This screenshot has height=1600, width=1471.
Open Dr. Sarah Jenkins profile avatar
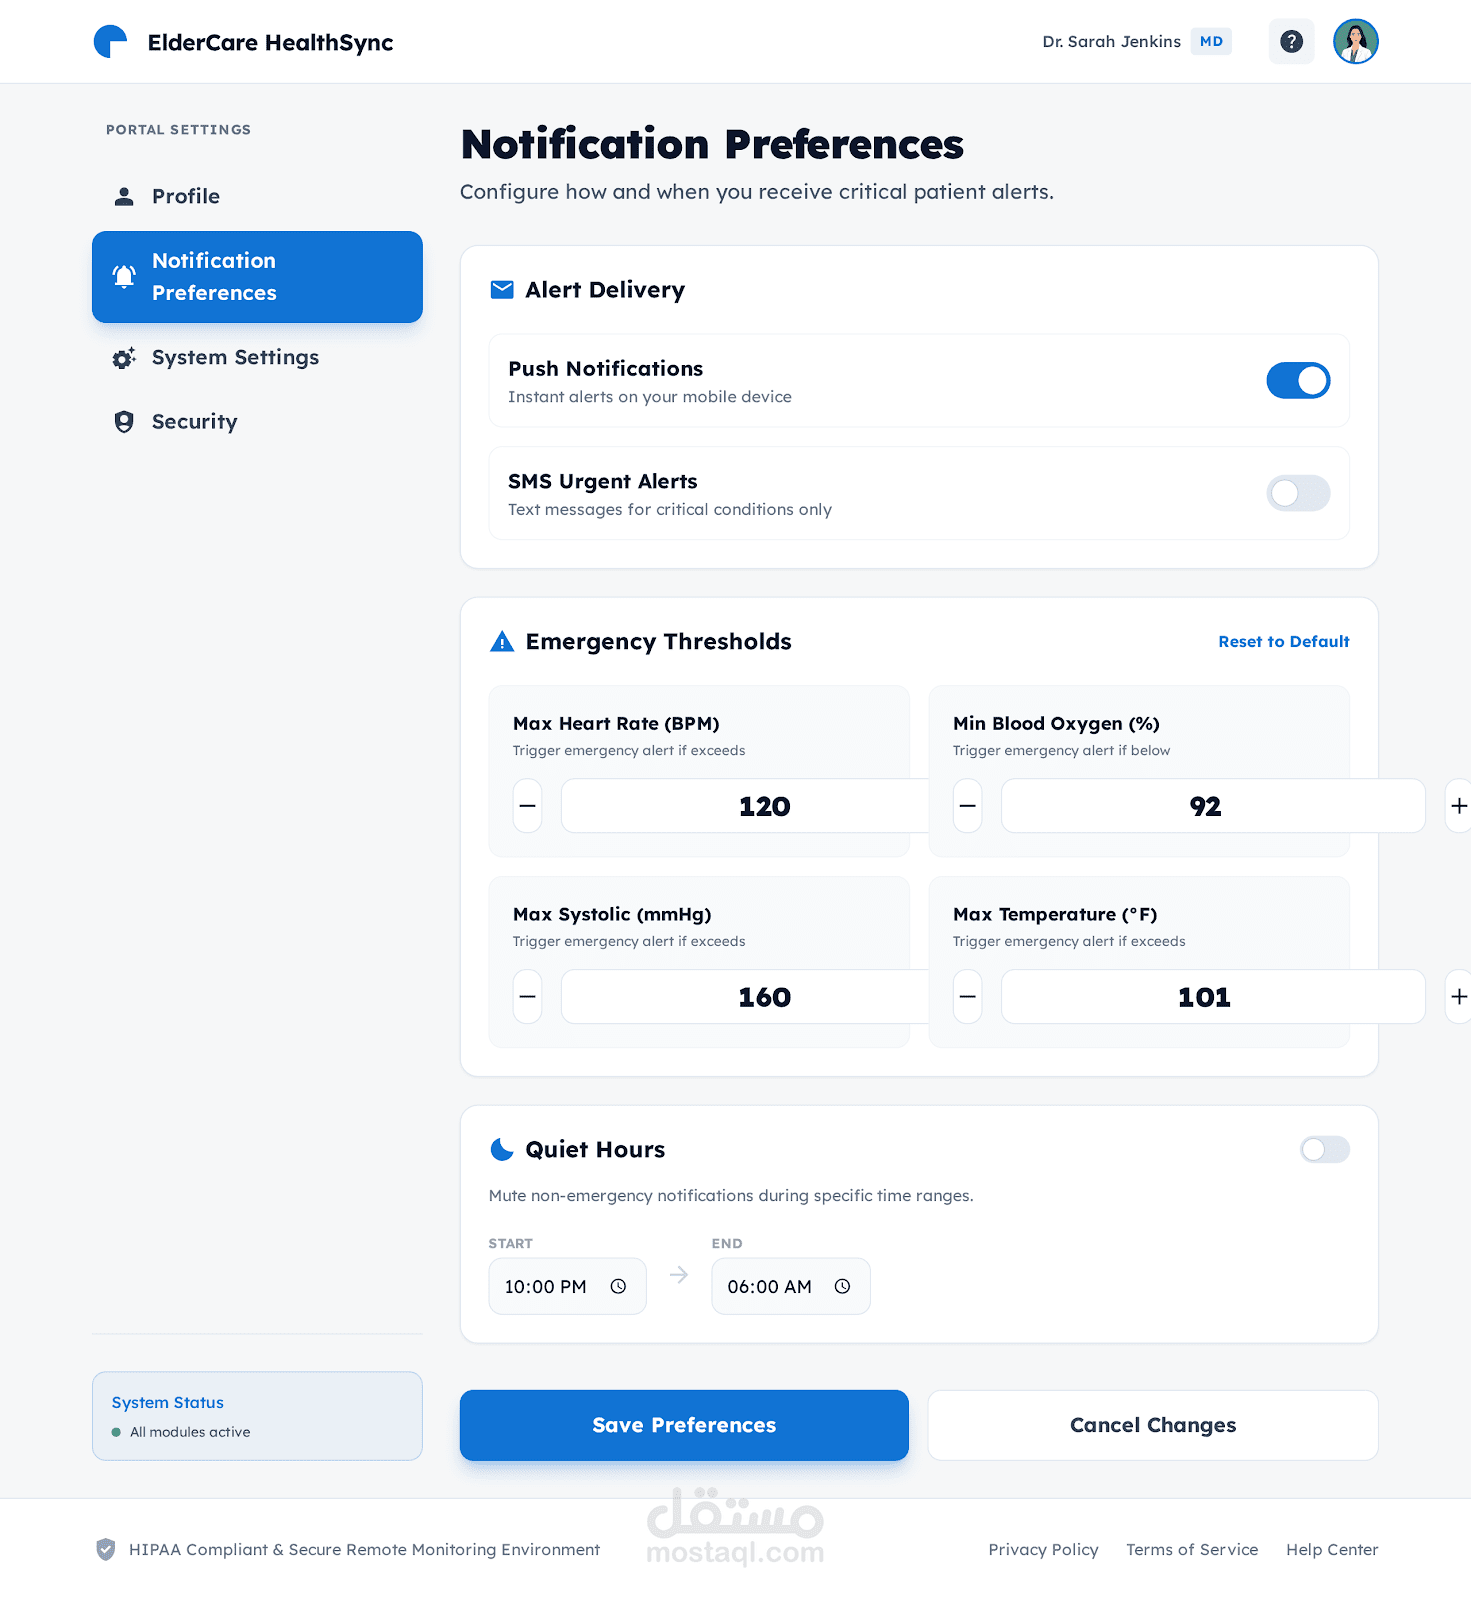pos(1355,42)
